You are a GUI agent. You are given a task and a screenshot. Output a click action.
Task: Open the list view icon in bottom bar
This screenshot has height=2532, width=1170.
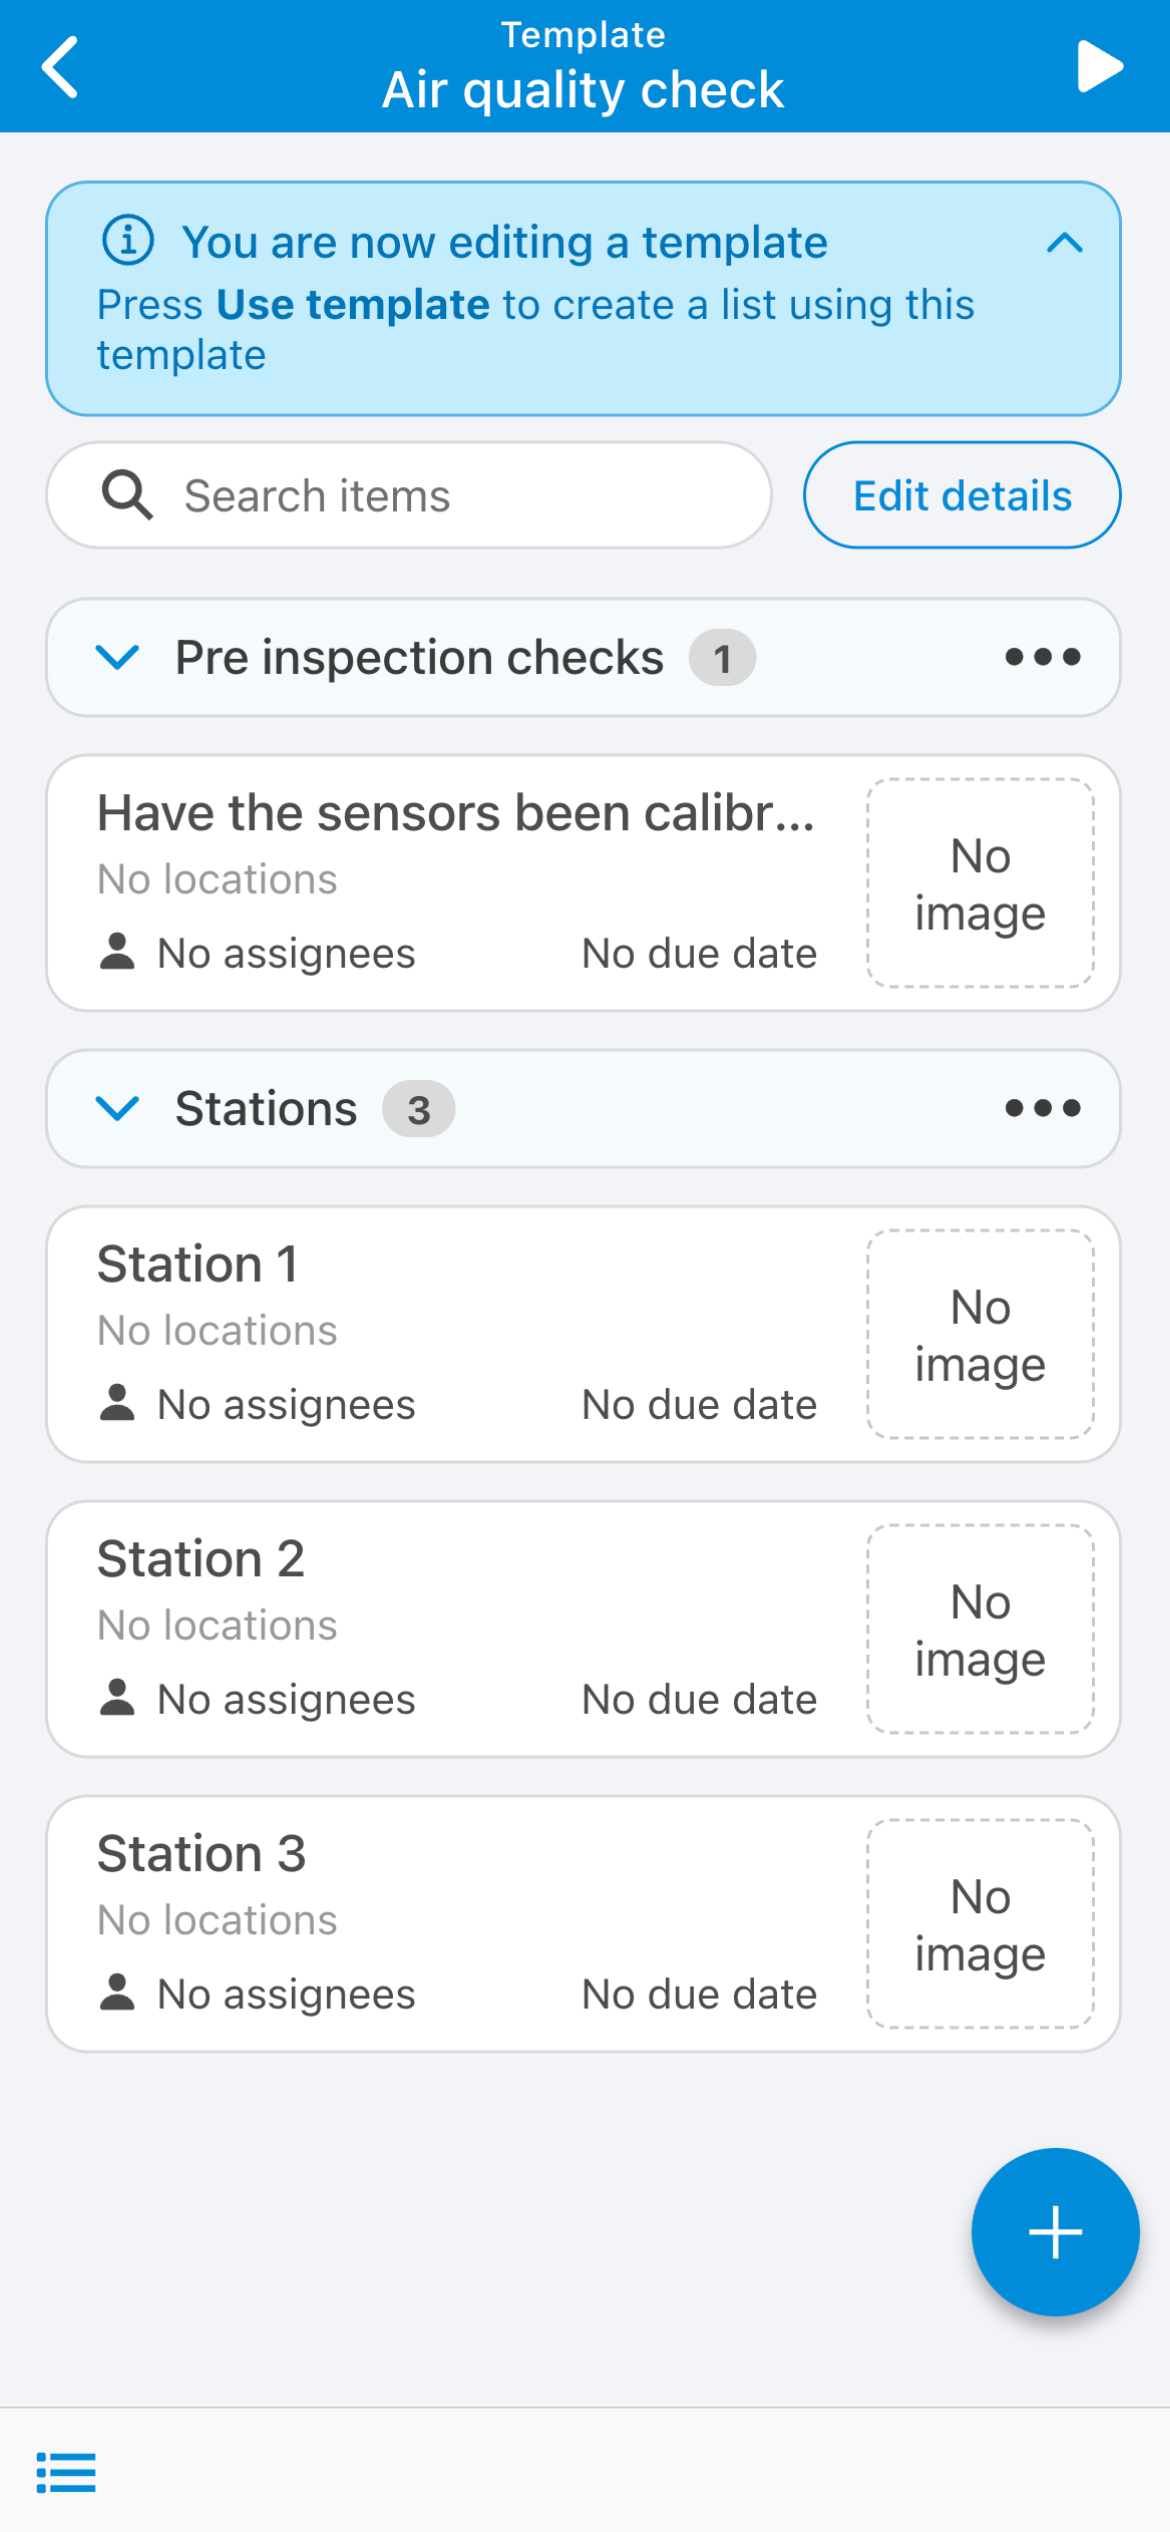click(x=66, y=2472)
